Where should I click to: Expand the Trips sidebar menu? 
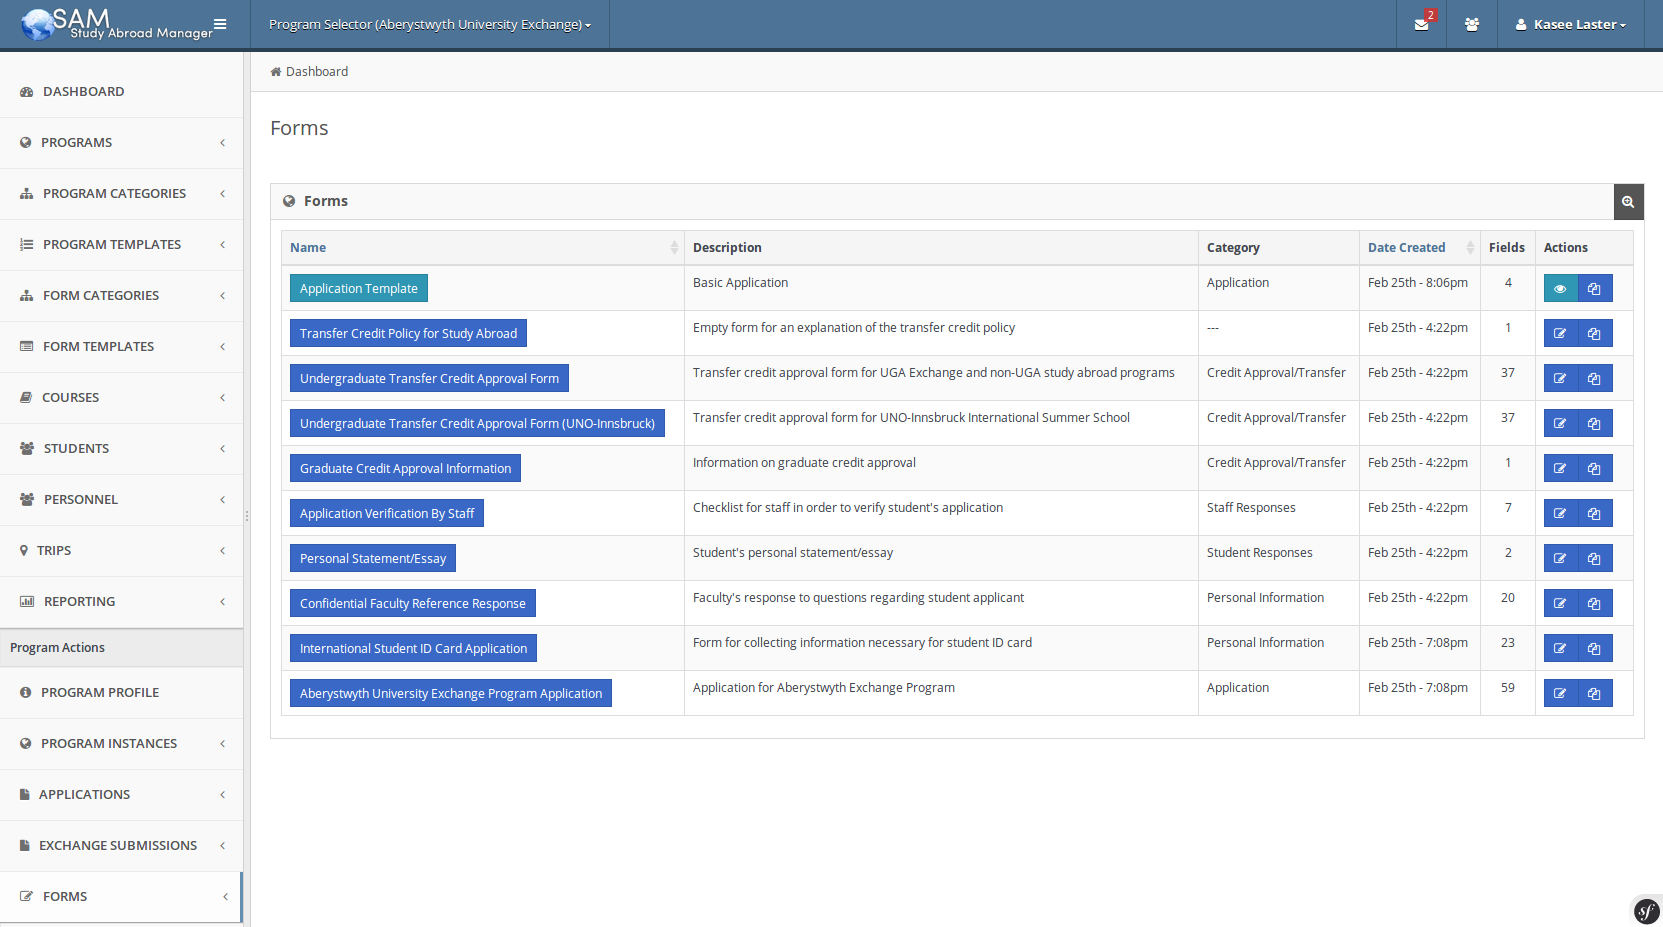(x=121, y=551)
